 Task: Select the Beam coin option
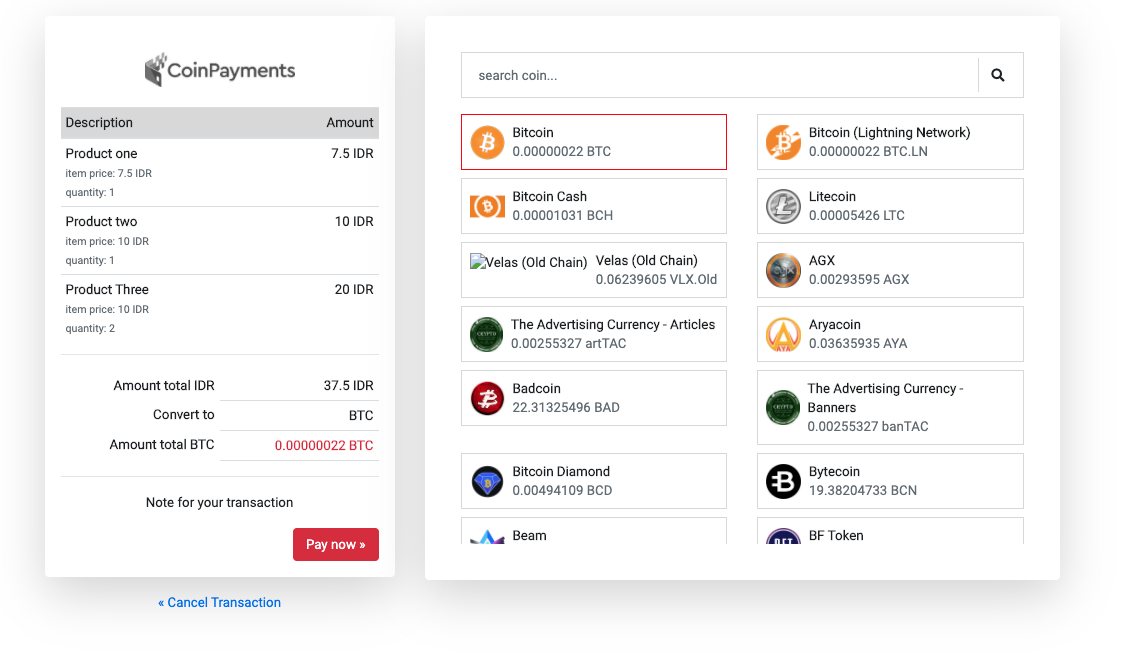point(593,533)
